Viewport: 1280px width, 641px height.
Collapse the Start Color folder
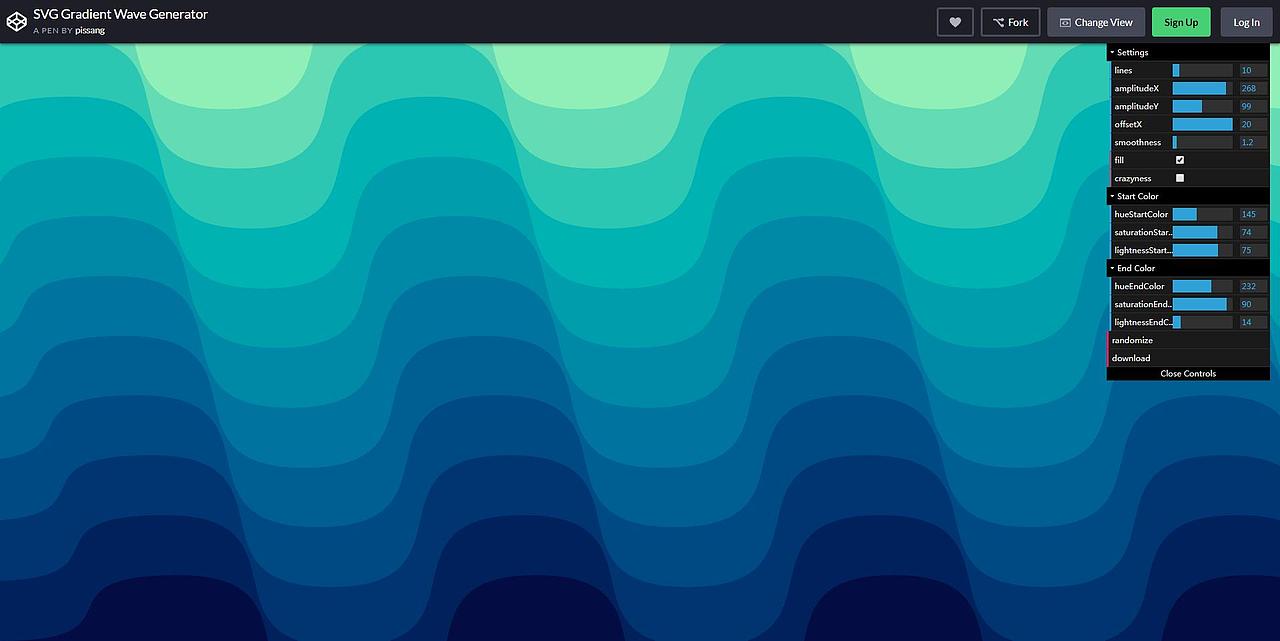coord(1135,196)
